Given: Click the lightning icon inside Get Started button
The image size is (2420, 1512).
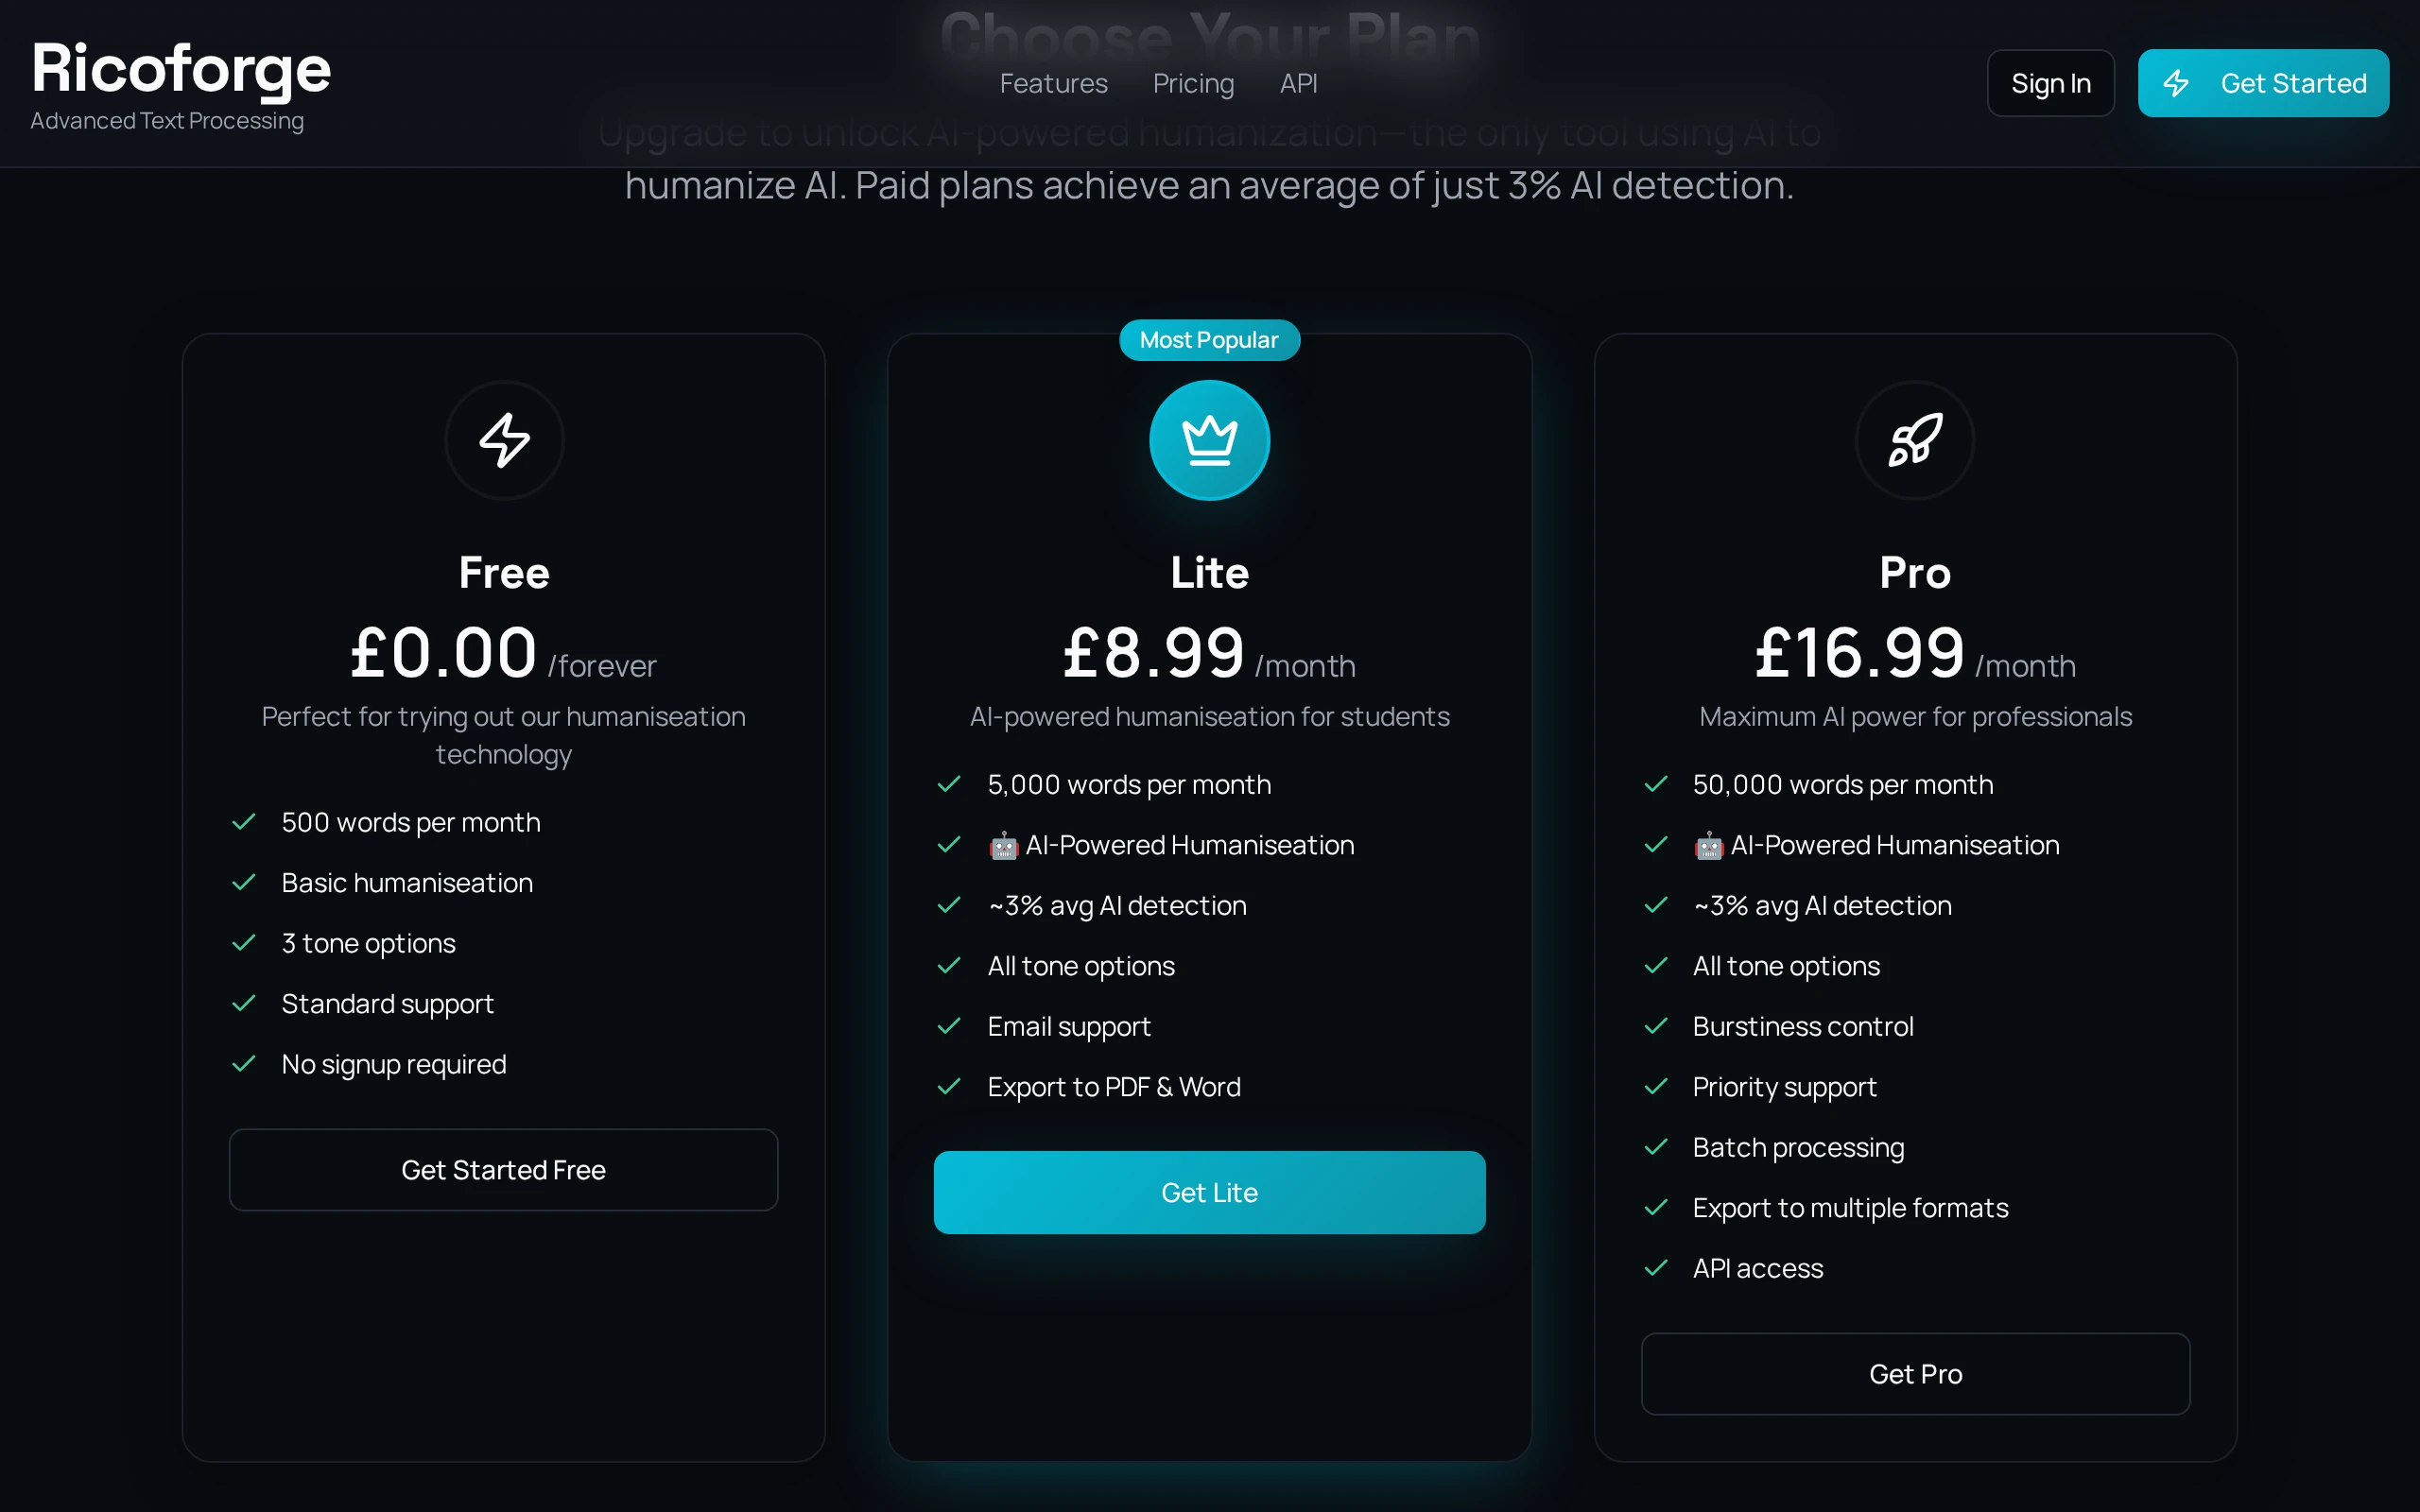Looking at the screenshot, I should [2177, 83].
